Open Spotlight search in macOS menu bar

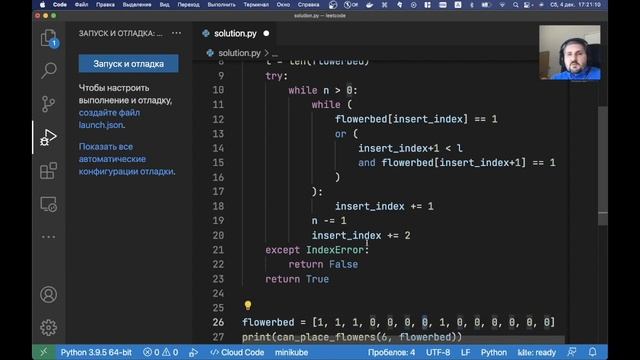tap(516, 5)
